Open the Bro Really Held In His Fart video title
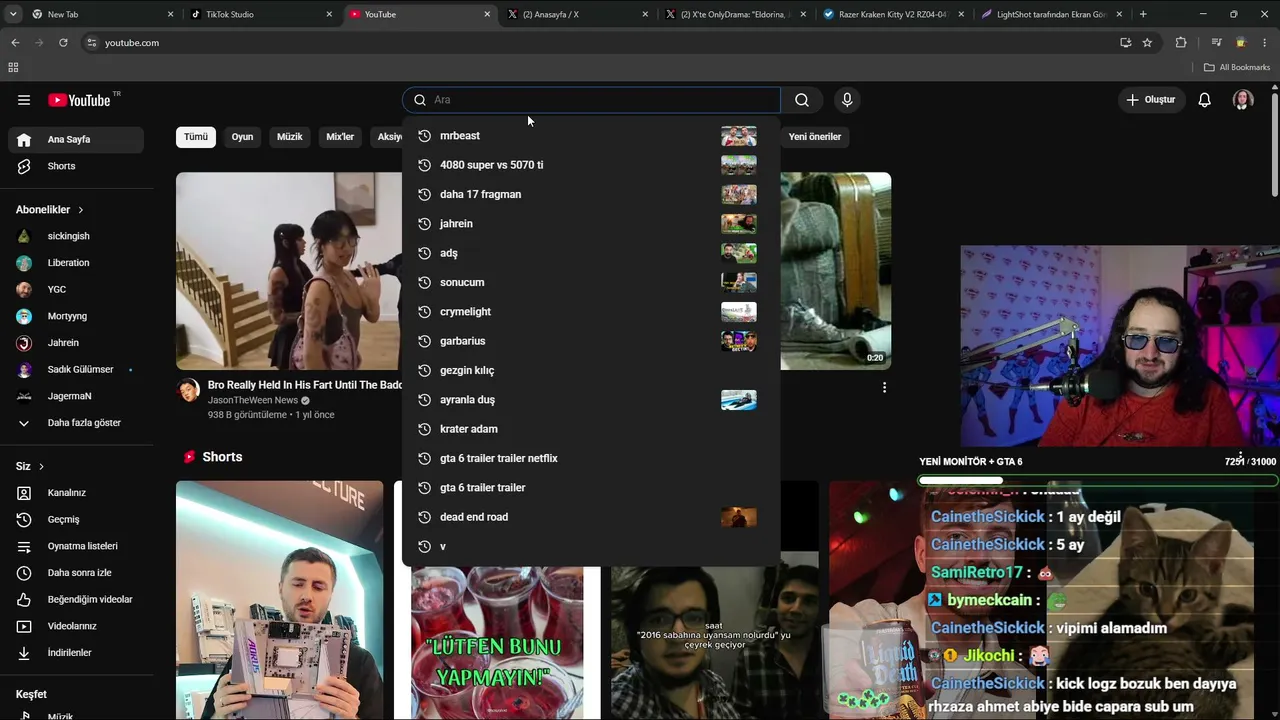1280x720 pixels. click(x=305, y=385)
